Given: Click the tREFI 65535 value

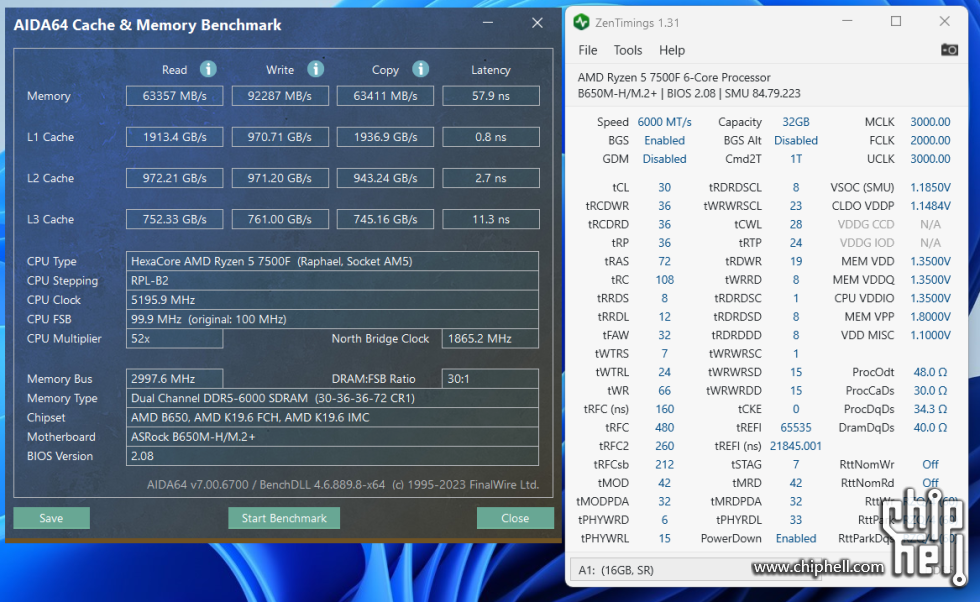Looking at the screenshot, I should pos(796,428).
